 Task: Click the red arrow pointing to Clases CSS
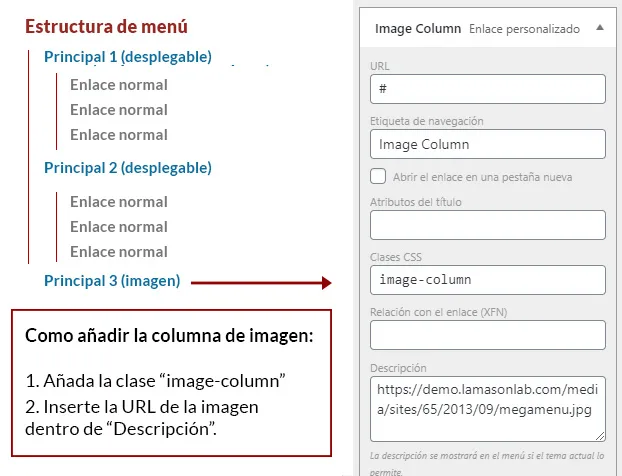[x=260, y=283]
